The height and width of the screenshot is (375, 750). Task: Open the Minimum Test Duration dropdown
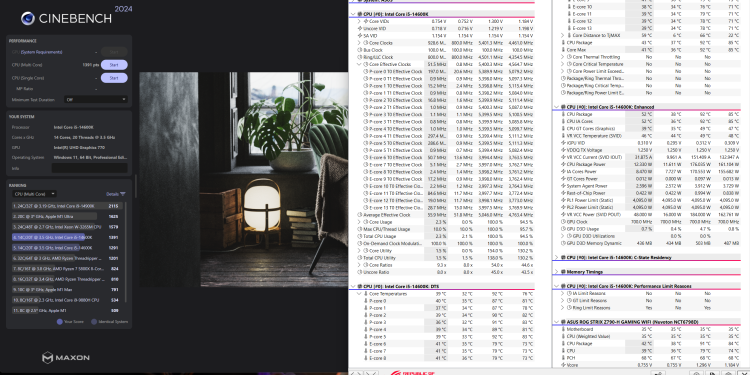96,99
